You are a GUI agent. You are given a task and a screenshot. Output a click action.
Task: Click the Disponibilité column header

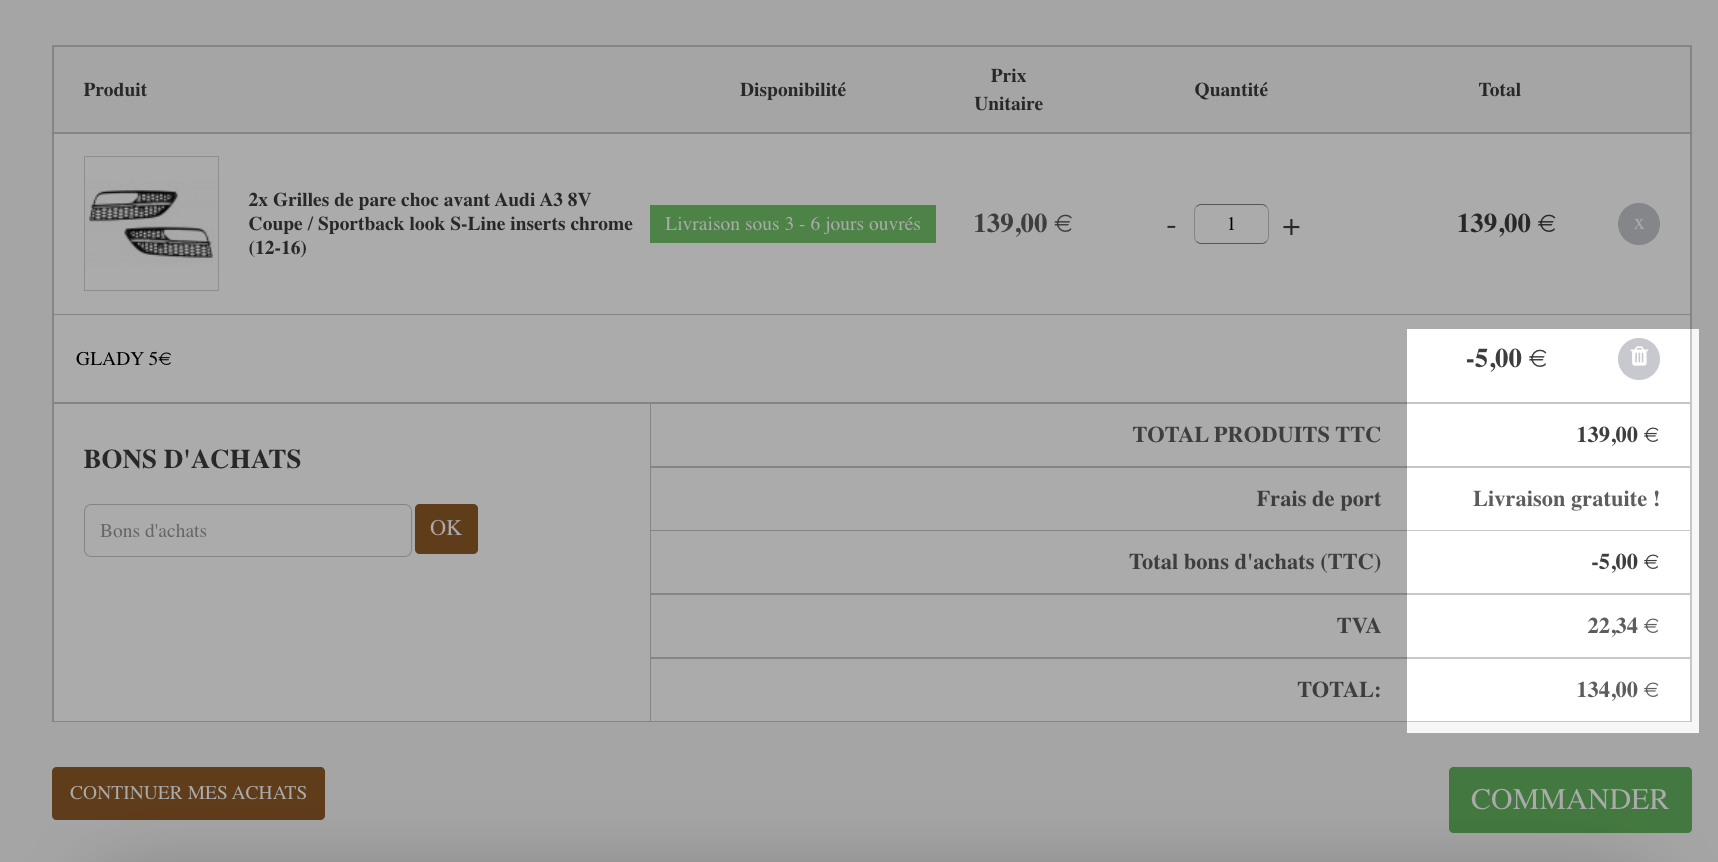pyautogui.click(x=793, y=90)
